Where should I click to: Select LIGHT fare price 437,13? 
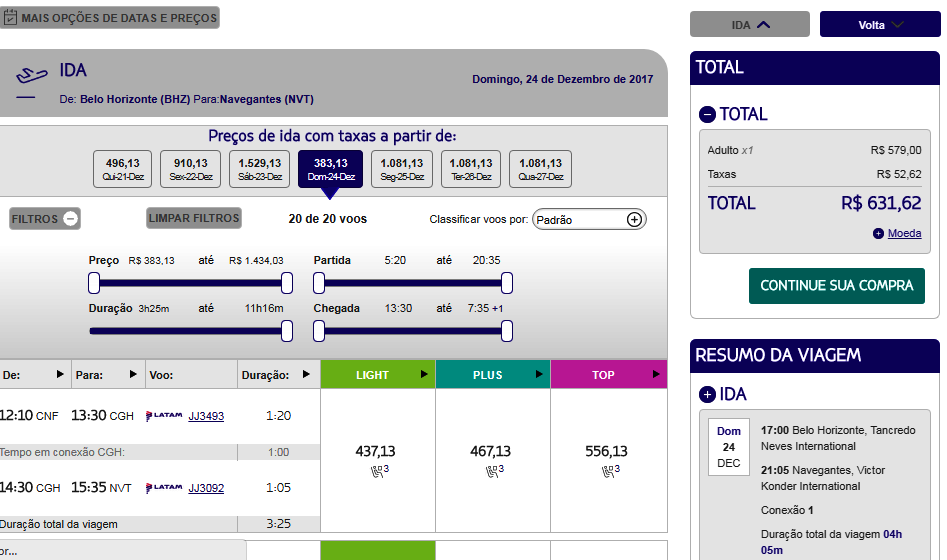point(376,451)
